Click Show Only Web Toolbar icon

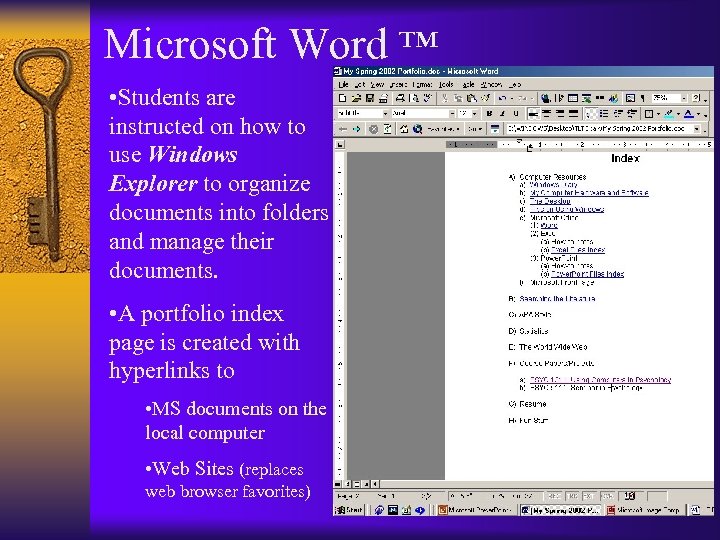(x=495, y=129)
